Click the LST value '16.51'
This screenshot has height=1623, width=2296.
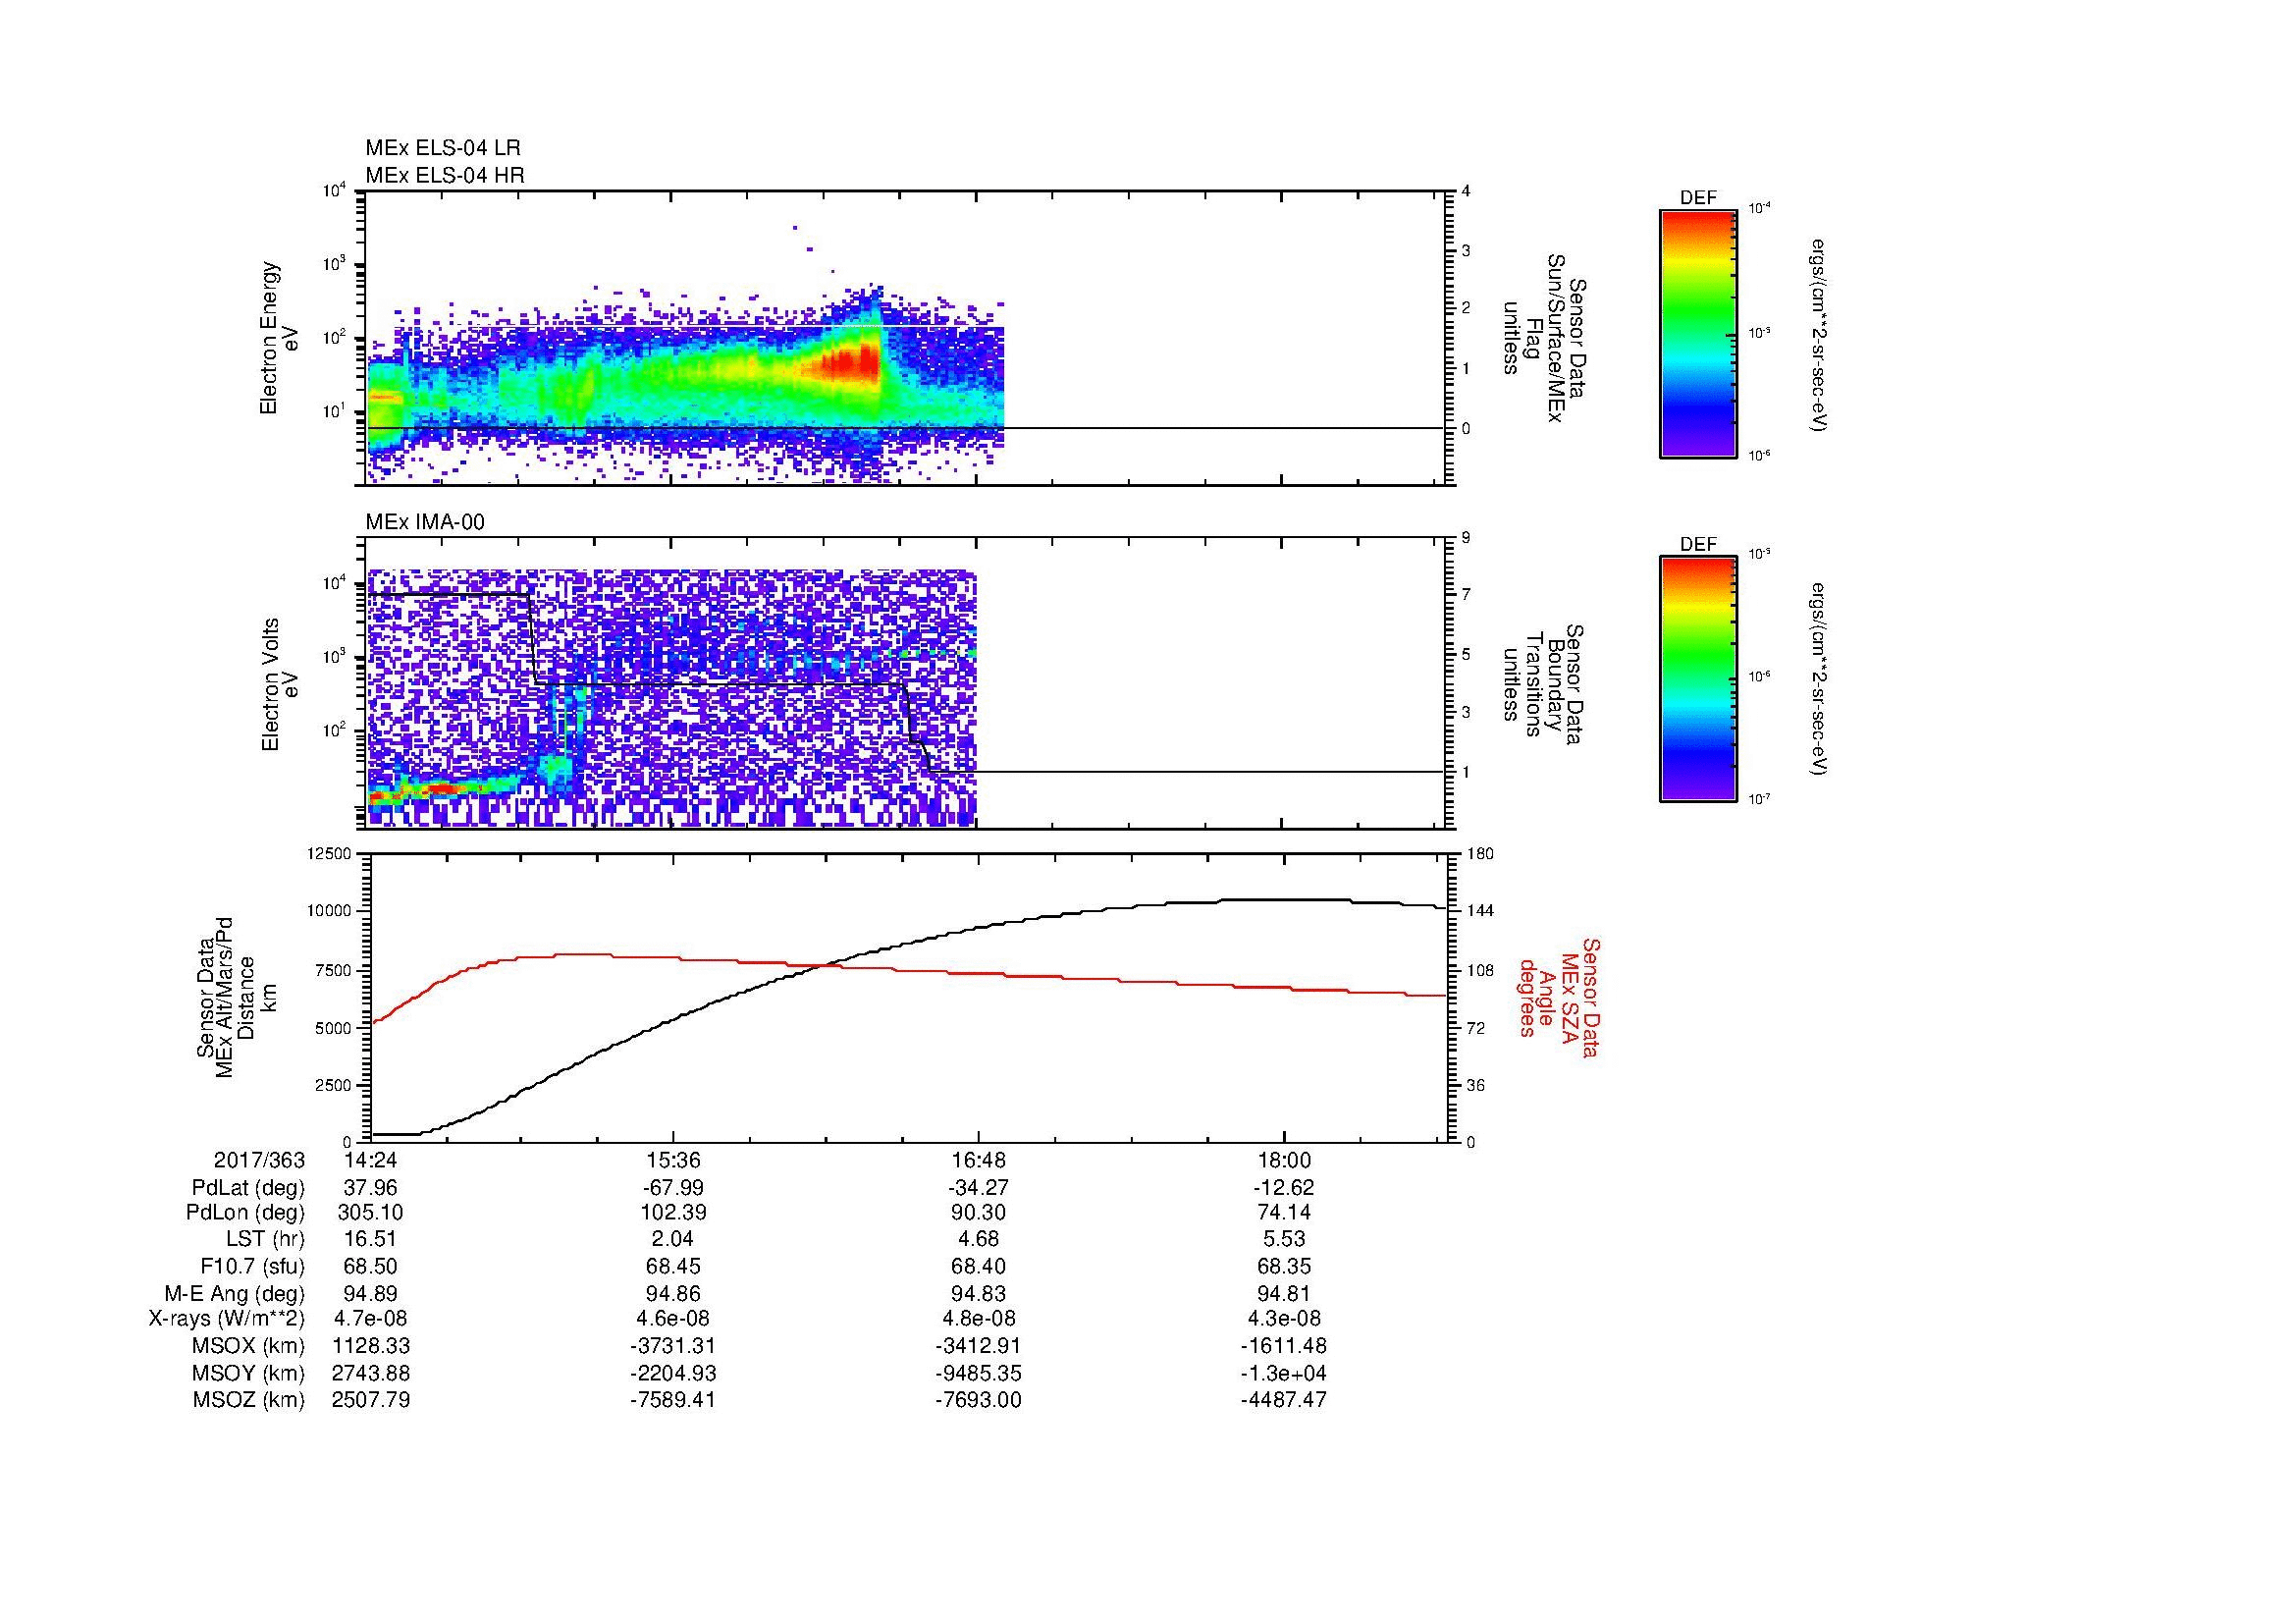click(371, 1239)
